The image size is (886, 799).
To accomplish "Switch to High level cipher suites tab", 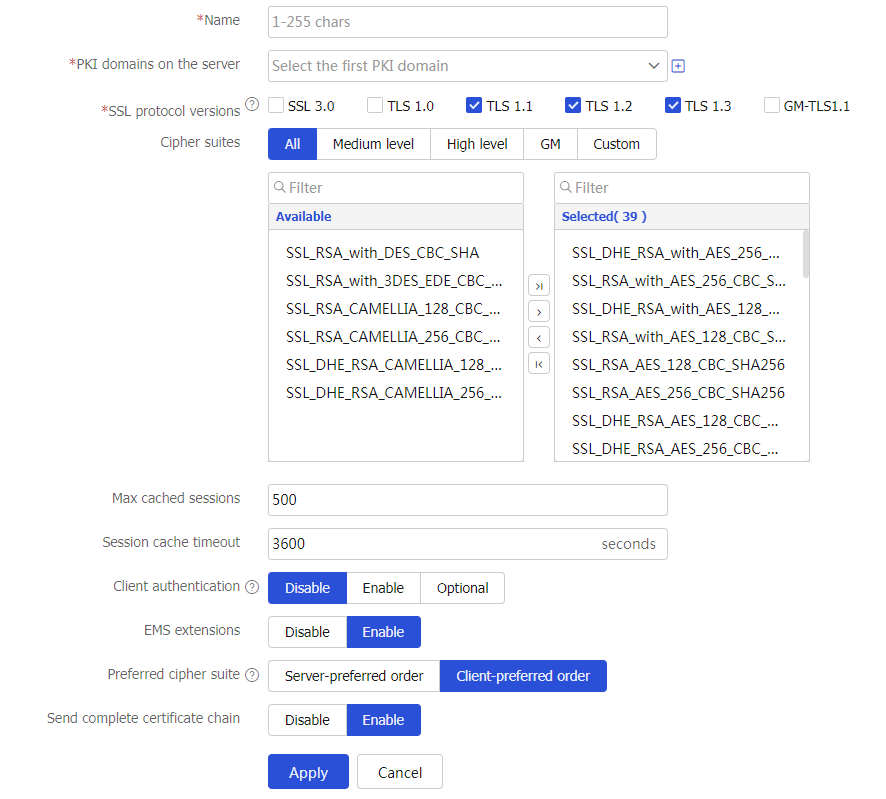I will click(477, 144).
